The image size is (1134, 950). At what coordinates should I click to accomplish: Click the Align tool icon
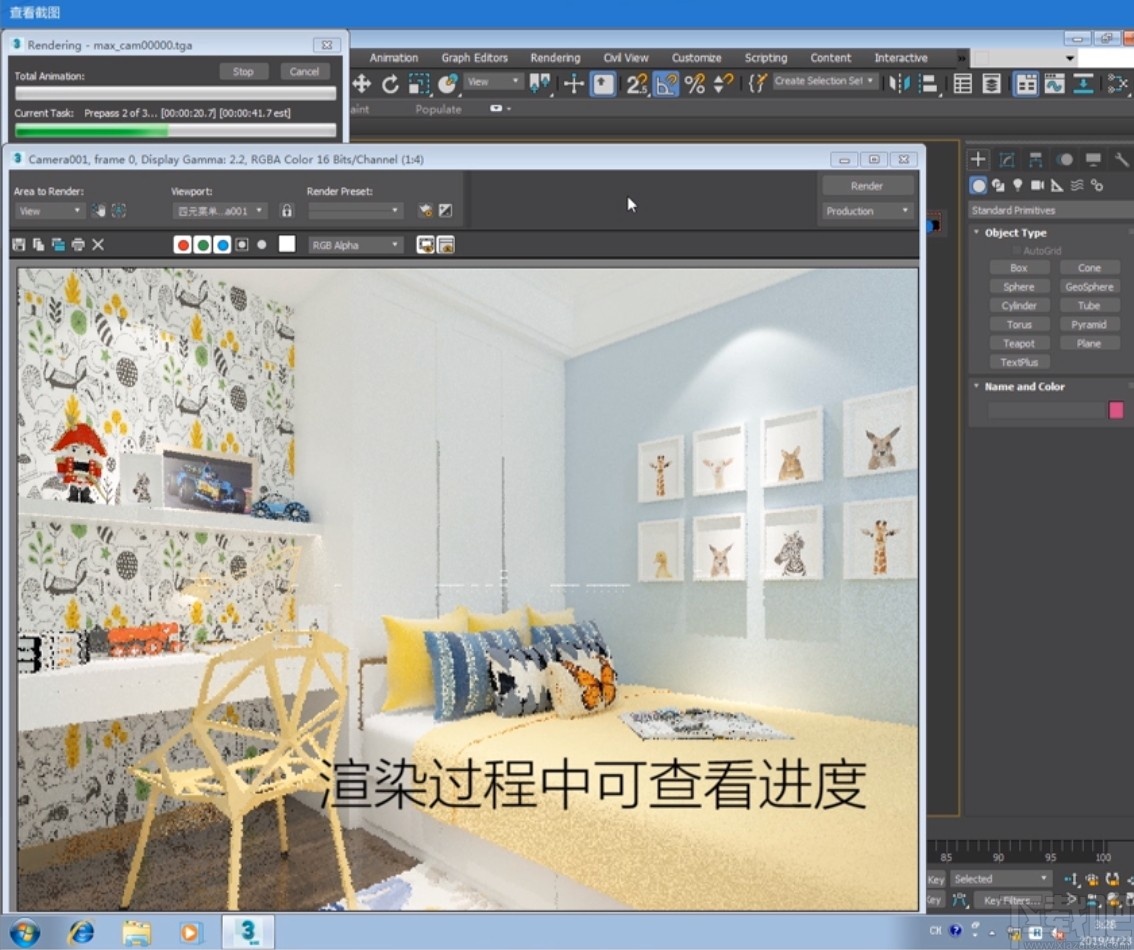coord(928,84)
